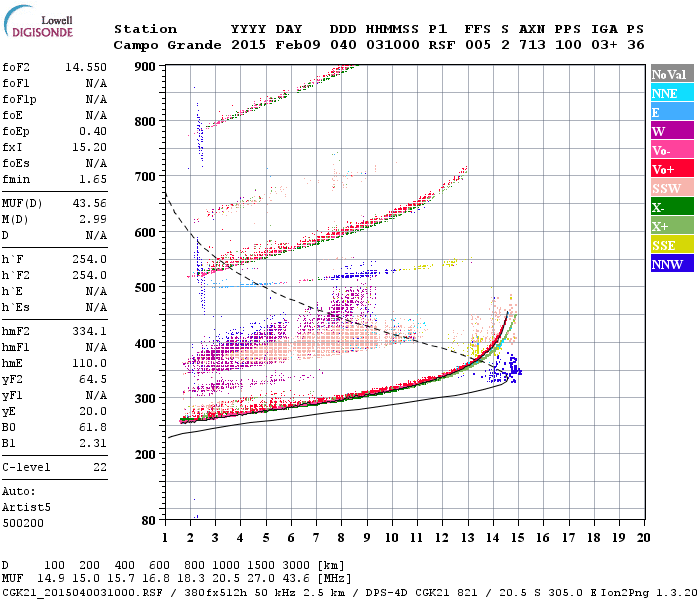Screen dimensions: 700x600
Task: Click the C-level value 22
Action: point(100,467)
